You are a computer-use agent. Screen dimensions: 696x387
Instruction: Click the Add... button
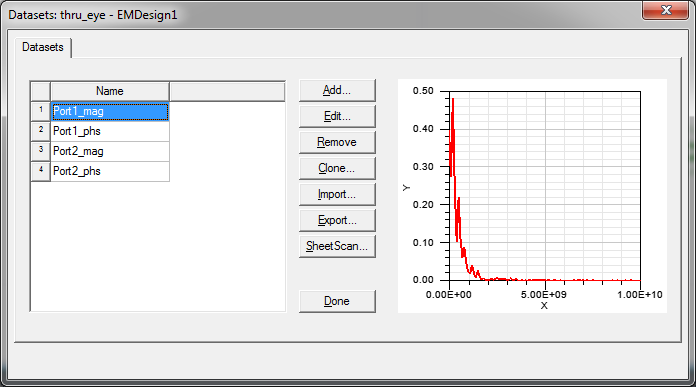coord(337,91)
